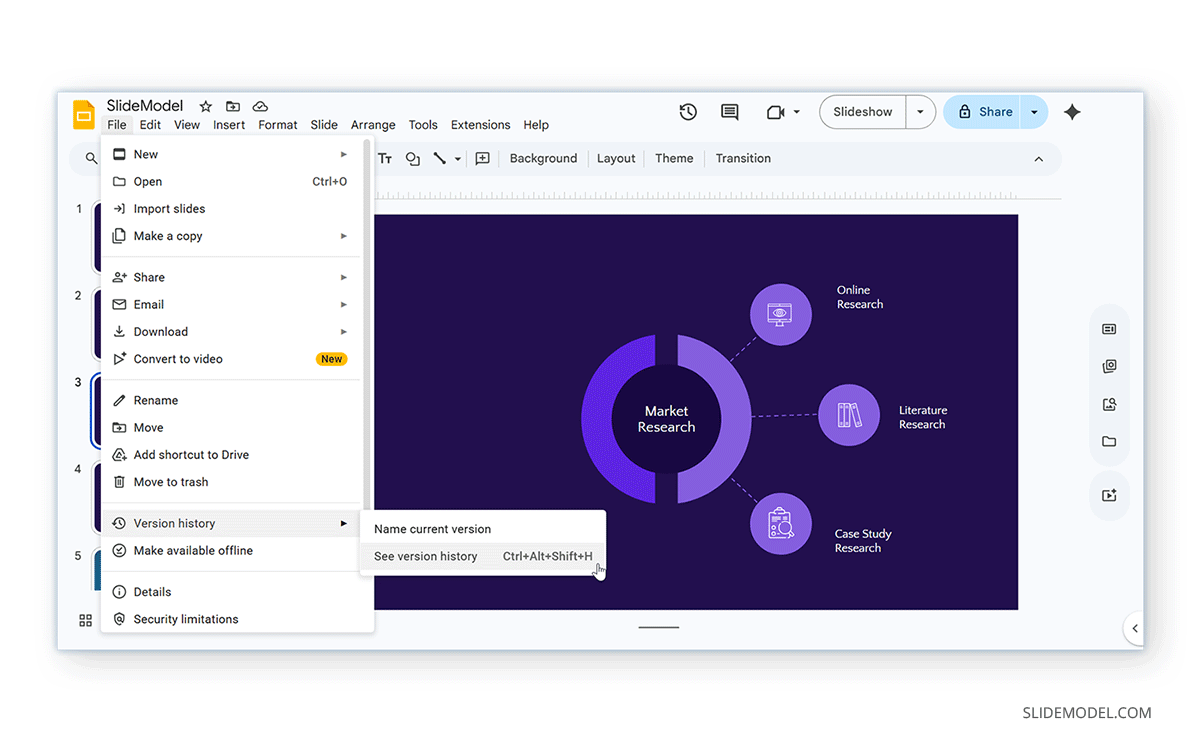Choose Name current version
Image resolution: width=1200 pixels, height=743 pixels.
point(483,529)
